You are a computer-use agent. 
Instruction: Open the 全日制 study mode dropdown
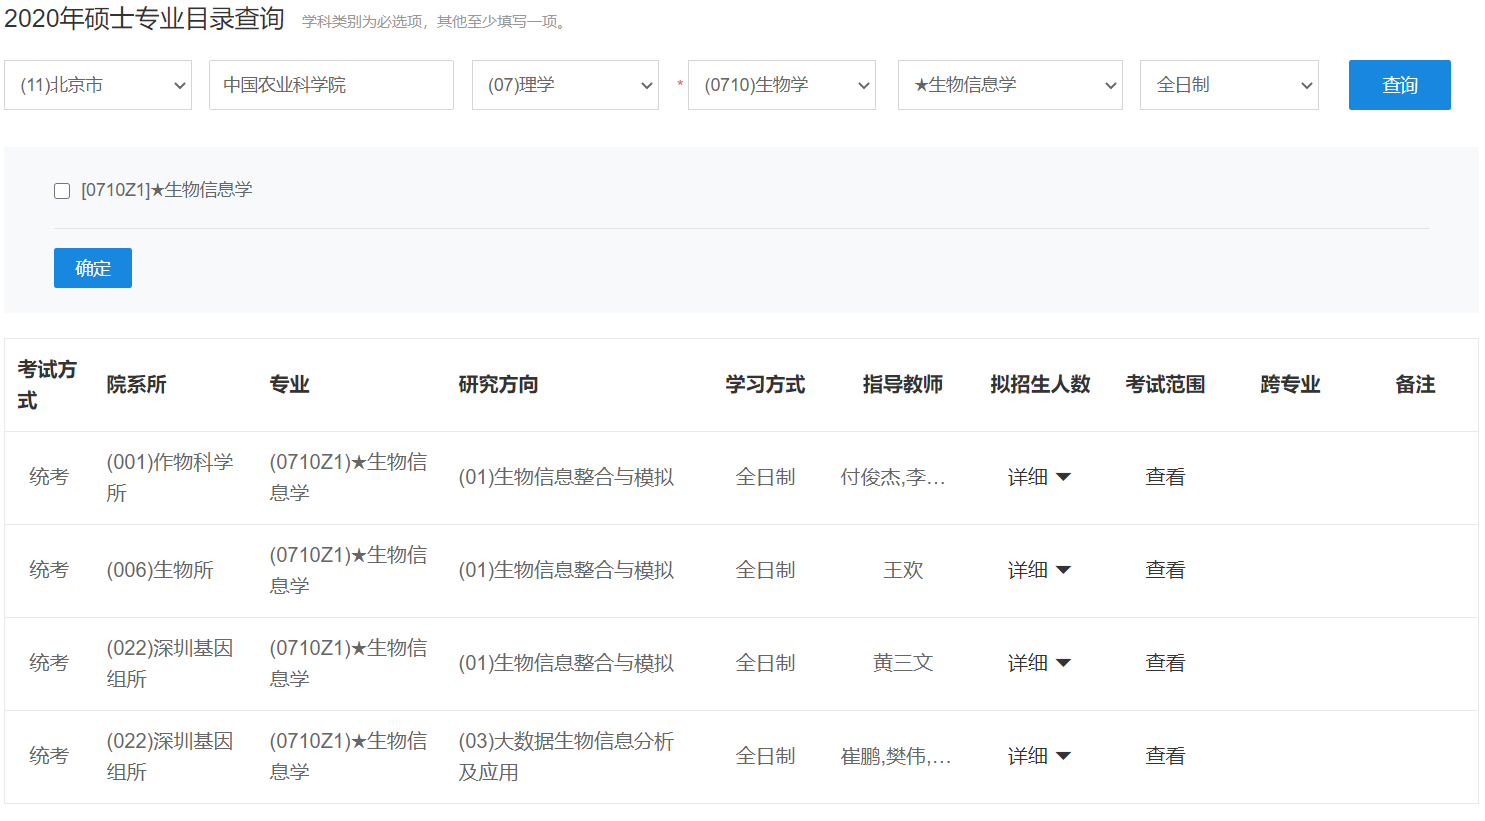coord(1228,85)
